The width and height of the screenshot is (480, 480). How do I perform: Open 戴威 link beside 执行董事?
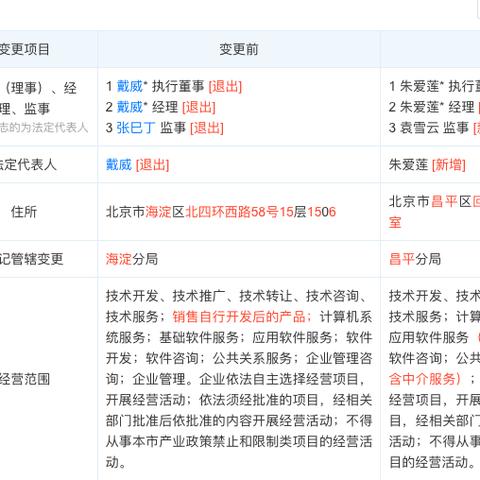point(129,87)
